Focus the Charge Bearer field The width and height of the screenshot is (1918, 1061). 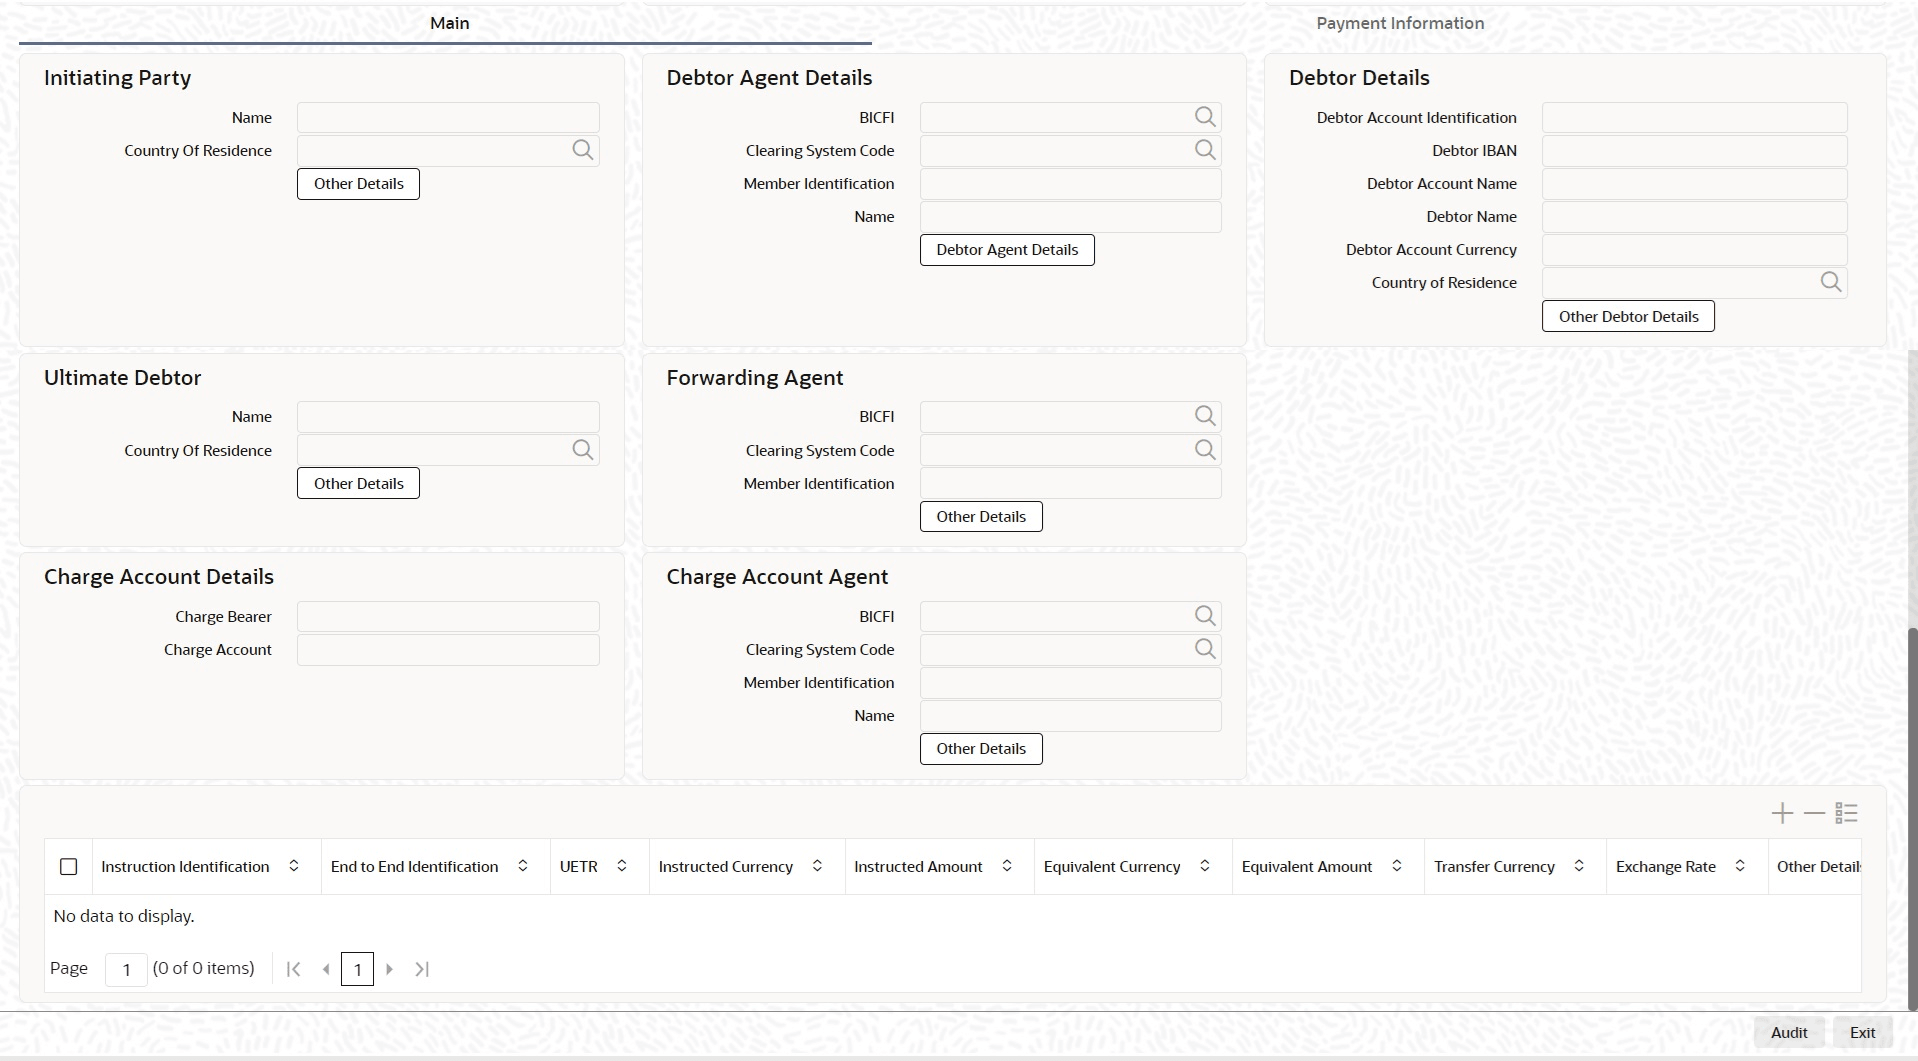click(448, 616)
